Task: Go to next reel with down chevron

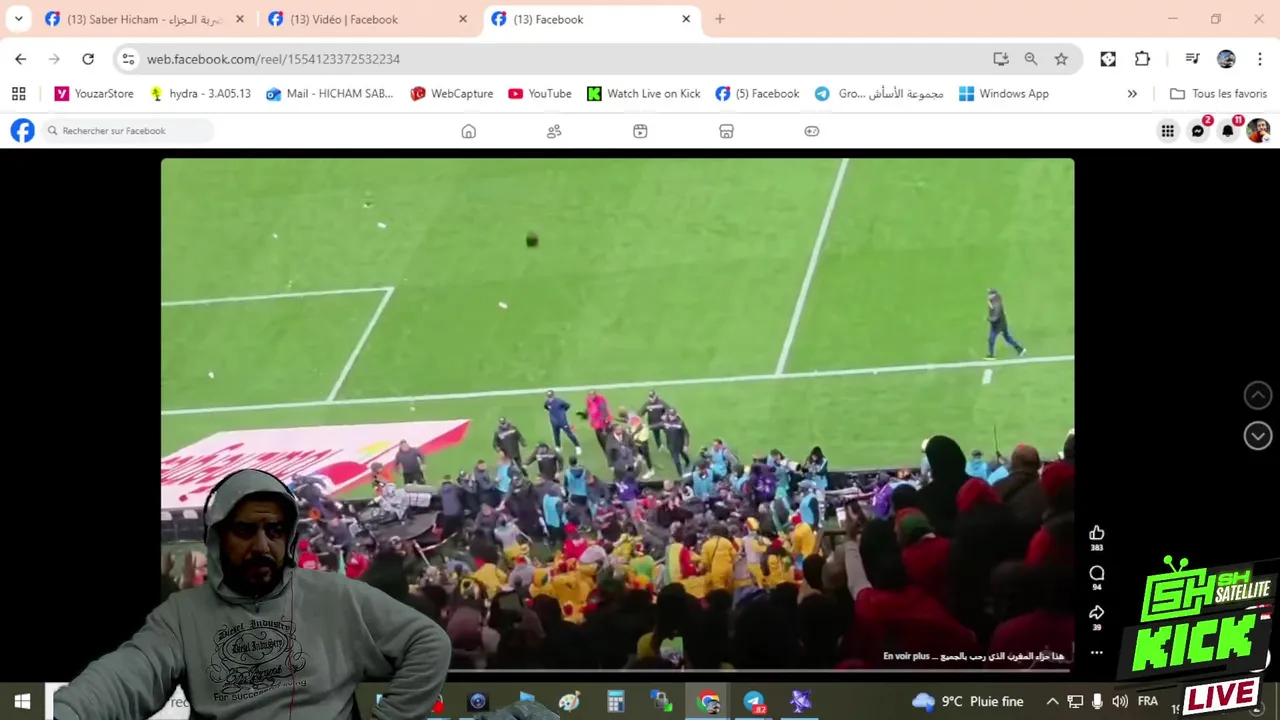Action: tap(1258, 435)
